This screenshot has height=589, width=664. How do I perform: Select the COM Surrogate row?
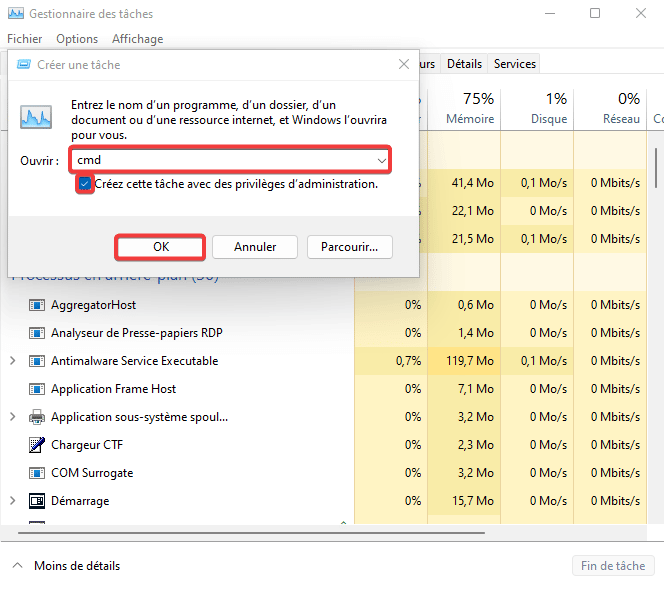coord(324,473)
